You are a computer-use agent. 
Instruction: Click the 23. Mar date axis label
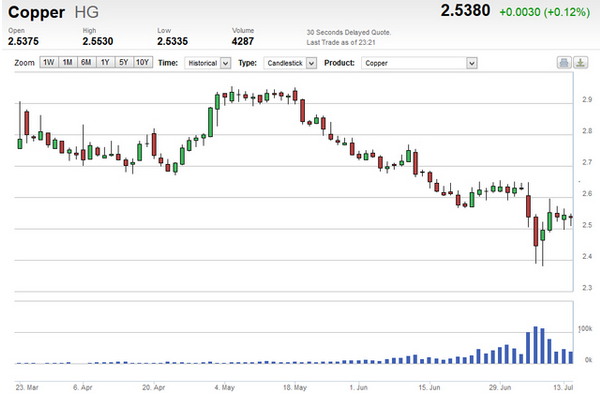[x=27, y=388]
